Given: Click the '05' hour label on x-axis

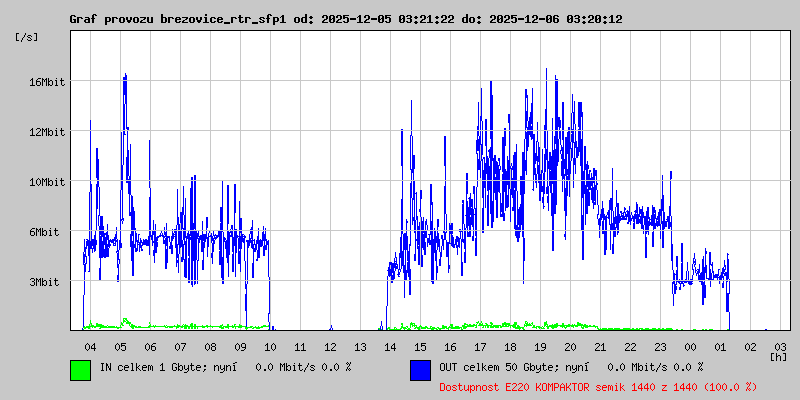Looking at the screenshot, I should 120,347.
